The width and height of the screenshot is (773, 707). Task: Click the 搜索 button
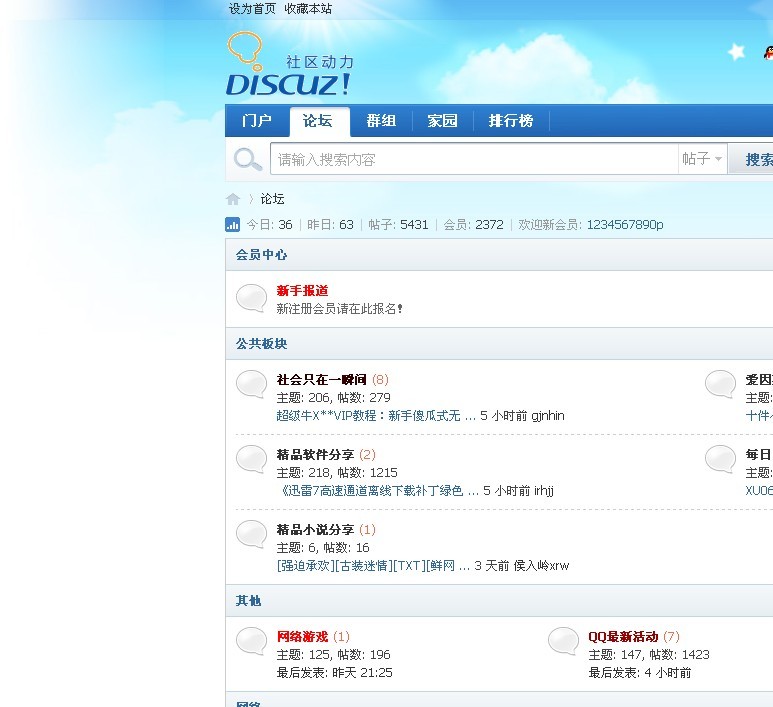tap(751, 159)
